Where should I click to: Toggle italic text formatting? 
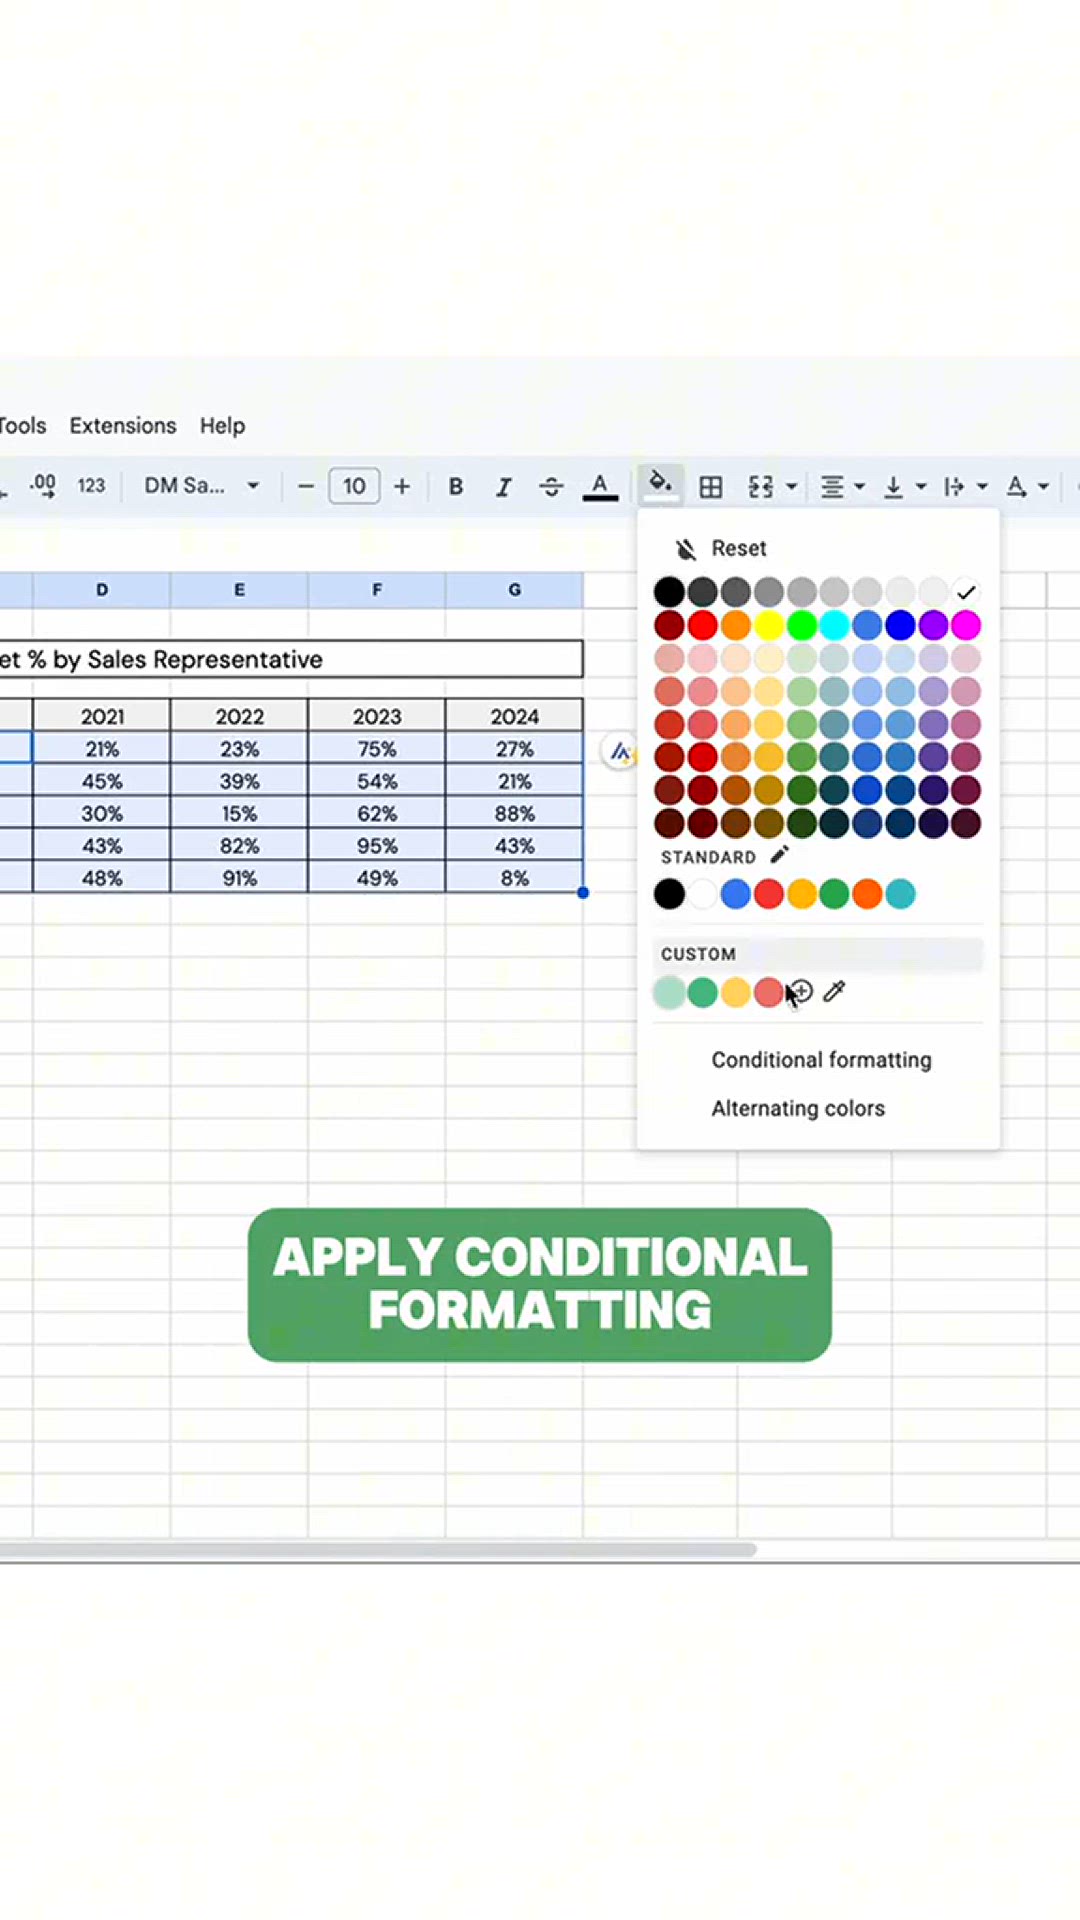(503, 487)
